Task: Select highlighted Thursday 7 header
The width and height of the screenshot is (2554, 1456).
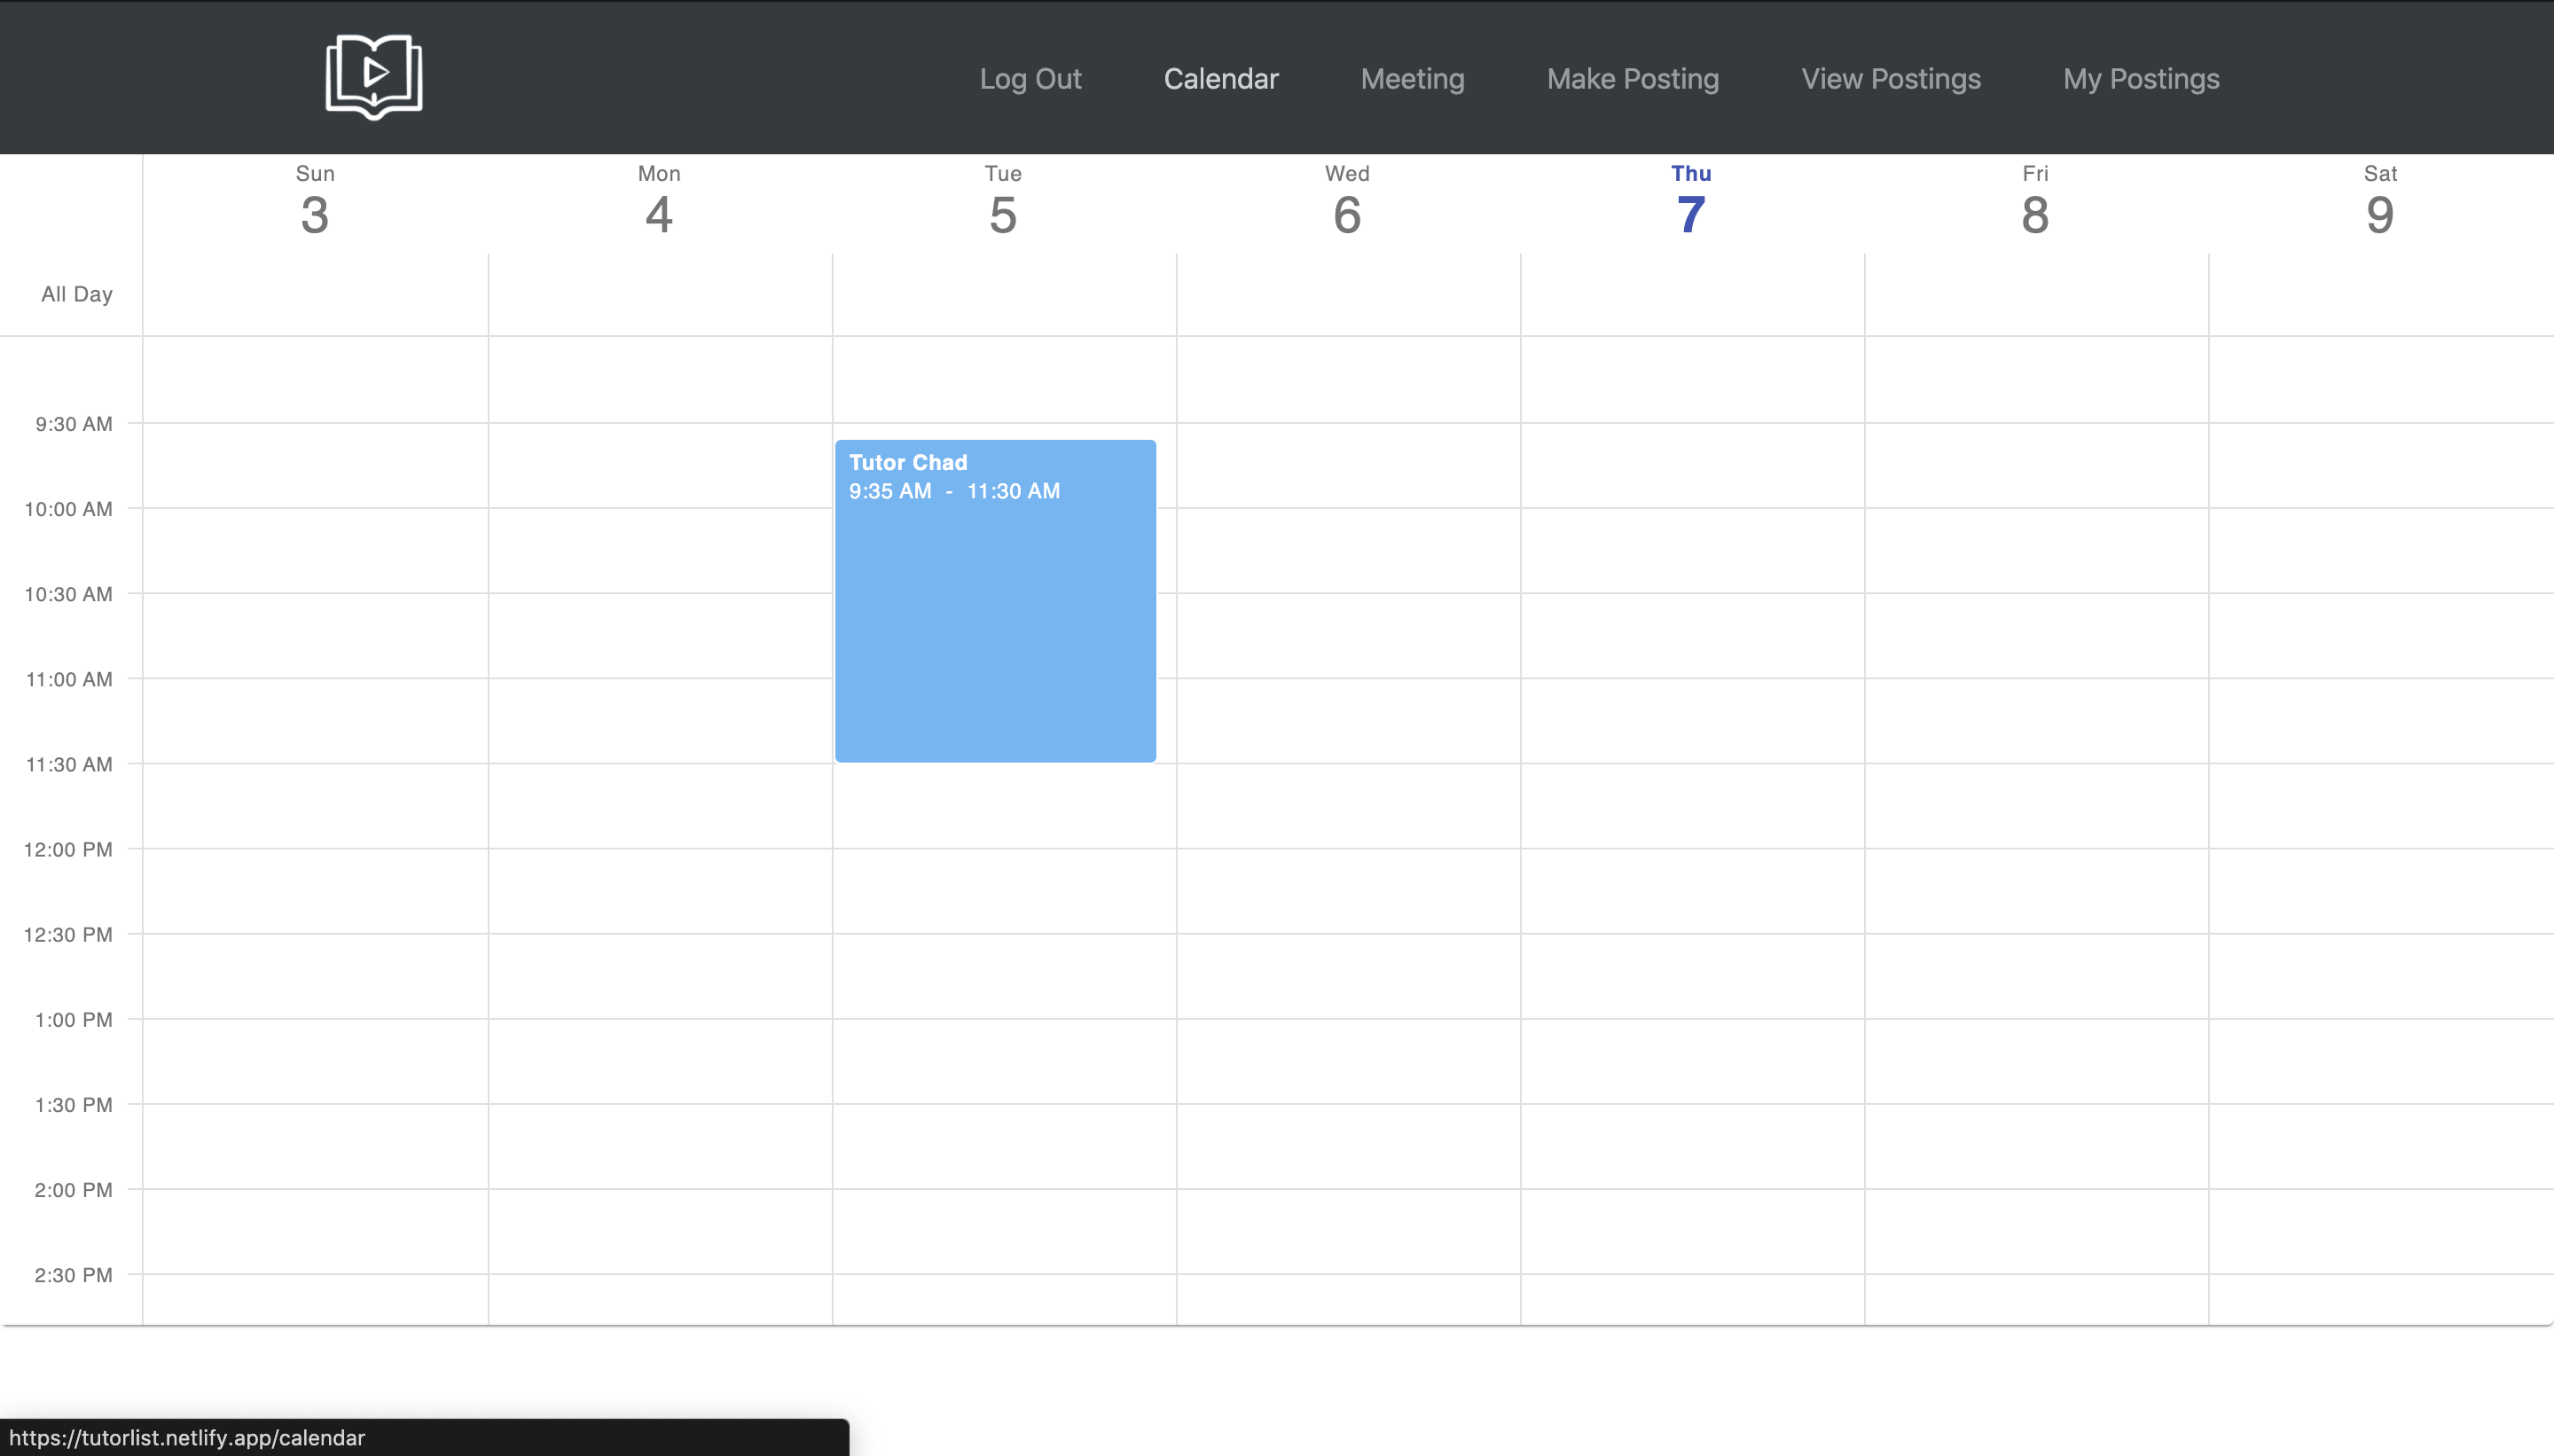Action: tap(1691, 203)
